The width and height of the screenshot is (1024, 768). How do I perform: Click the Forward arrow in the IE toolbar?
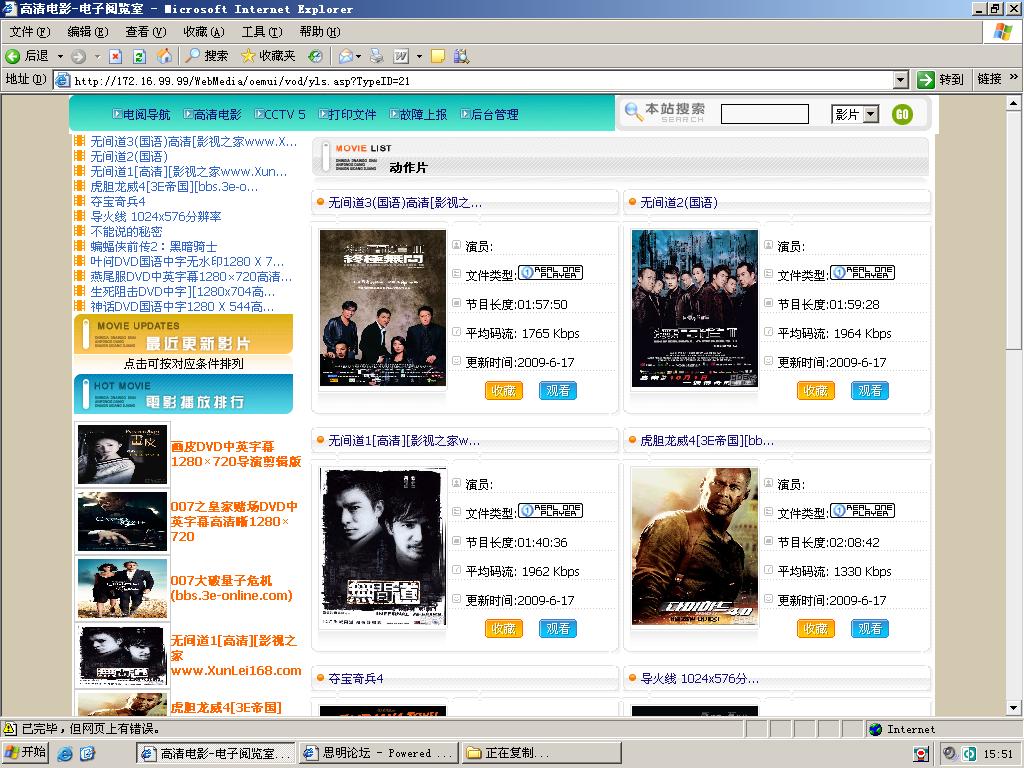[78, 56]
